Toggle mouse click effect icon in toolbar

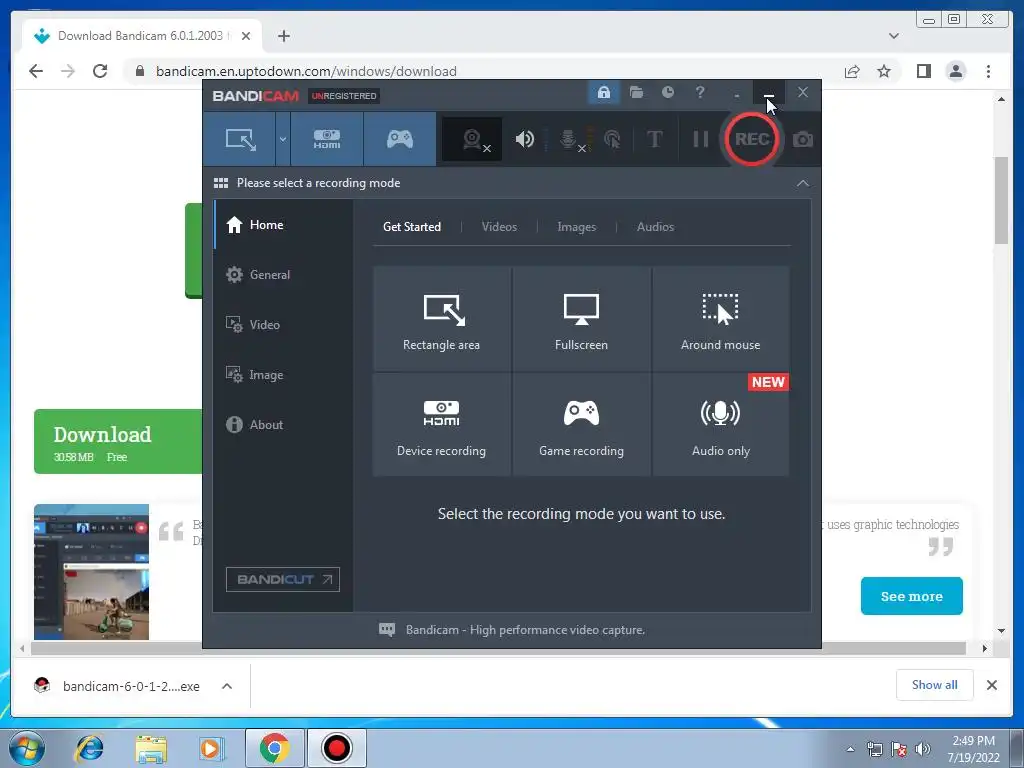point(612,139)
